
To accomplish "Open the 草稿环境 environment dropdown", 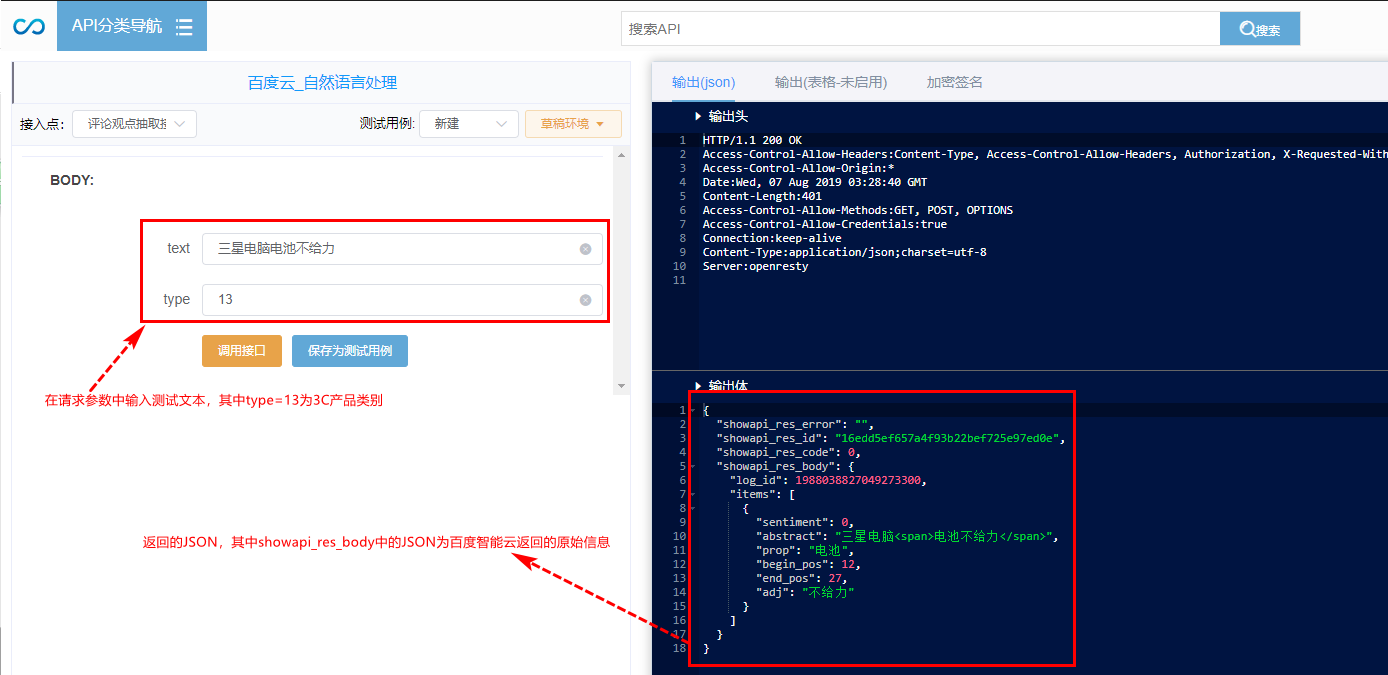I will tap(573, 124).
